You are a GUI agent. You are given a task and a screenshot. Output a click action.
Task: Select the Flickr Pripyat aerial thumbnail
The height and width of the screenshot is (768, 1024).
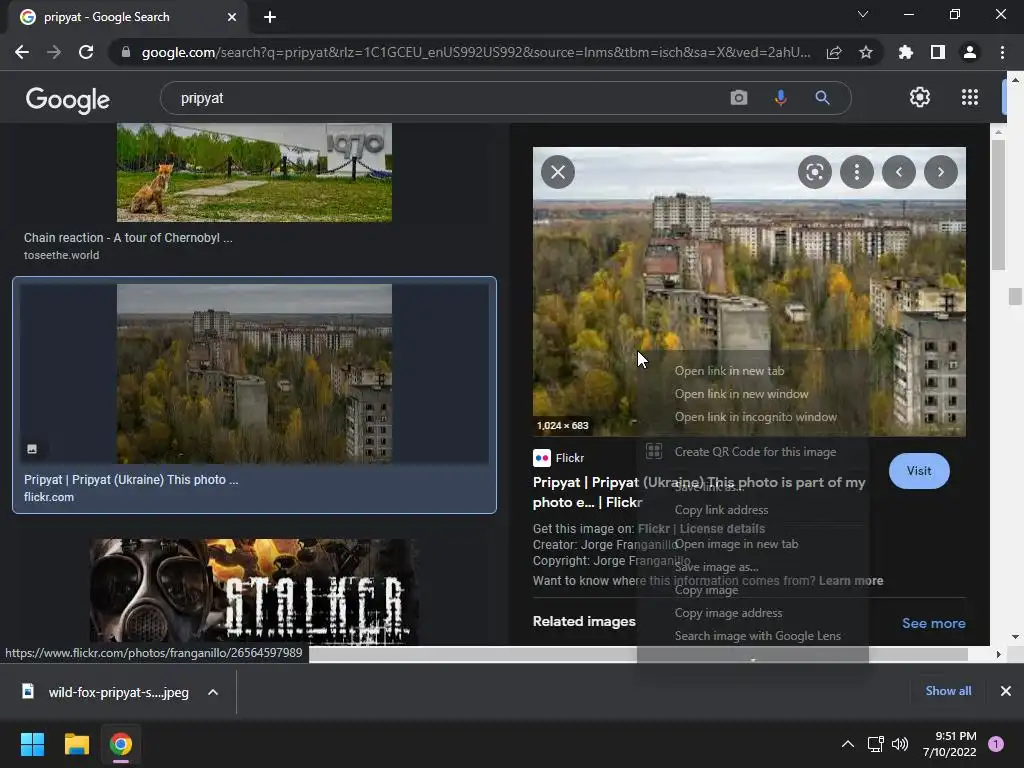(x=254, y=374)
